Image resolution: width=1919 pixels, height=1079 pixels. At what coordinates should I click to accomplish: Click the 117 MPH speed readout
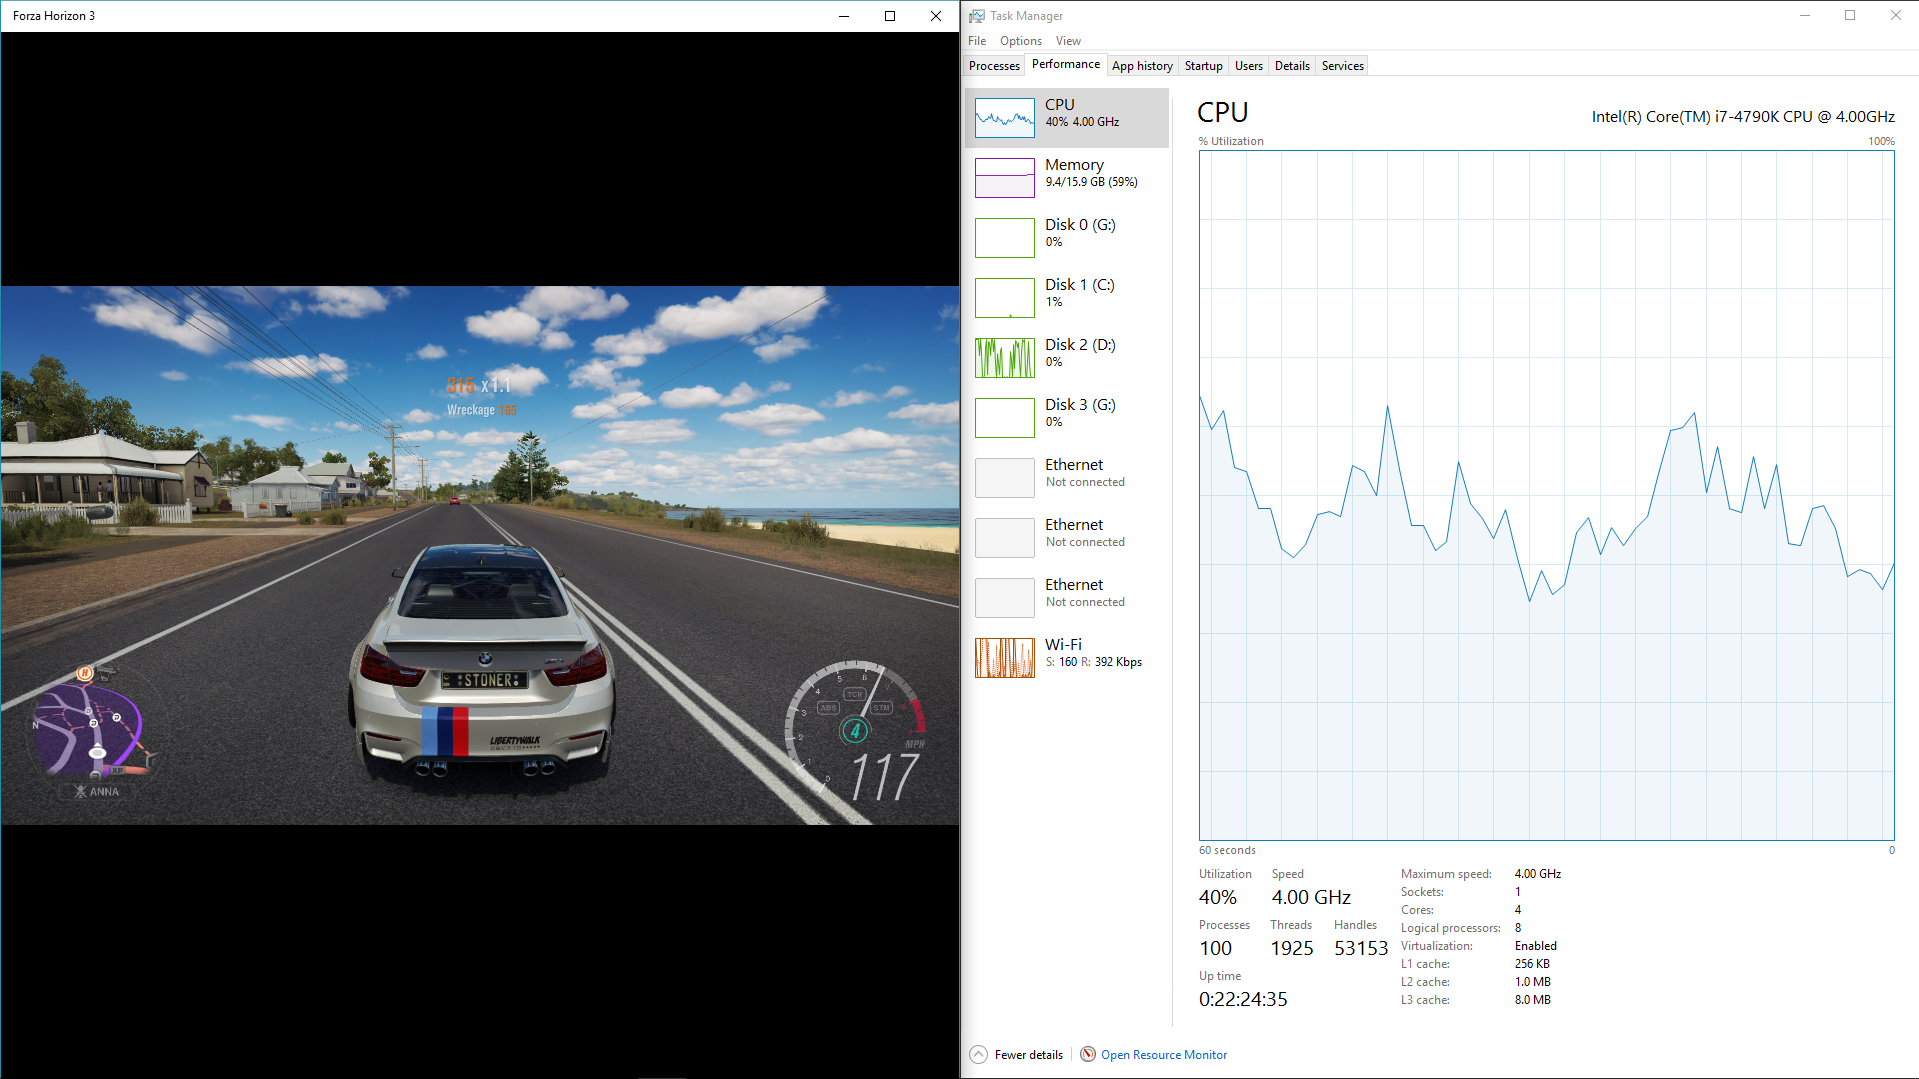coord(884,777)
